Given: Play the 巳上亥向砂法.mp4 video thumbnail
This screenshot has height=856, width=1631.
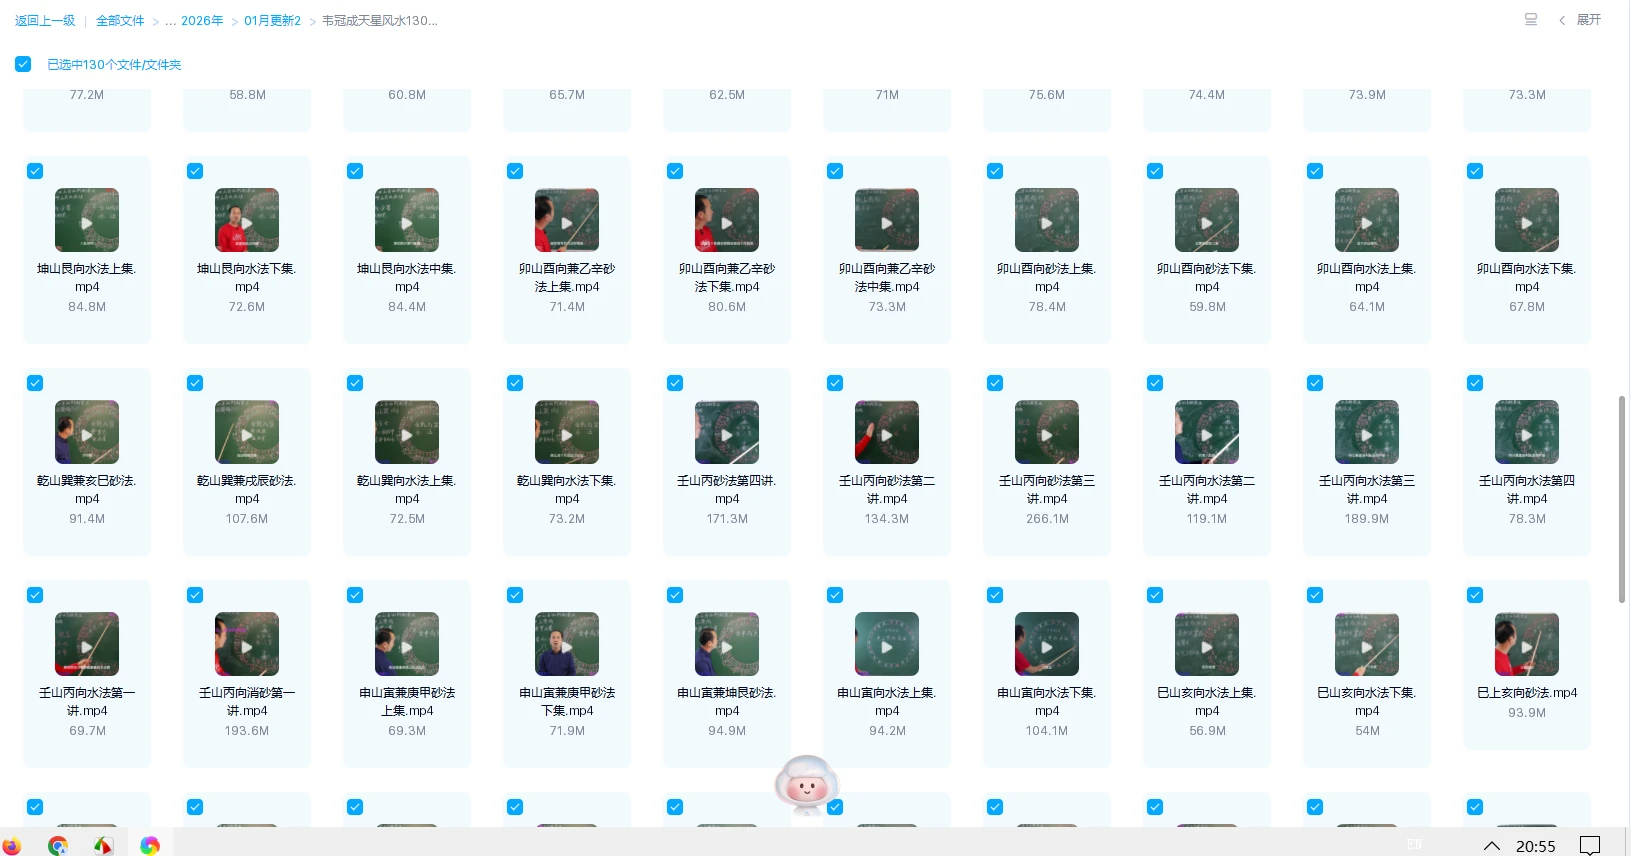Looking at the screenshot, I should click(x=1527, y=644).
